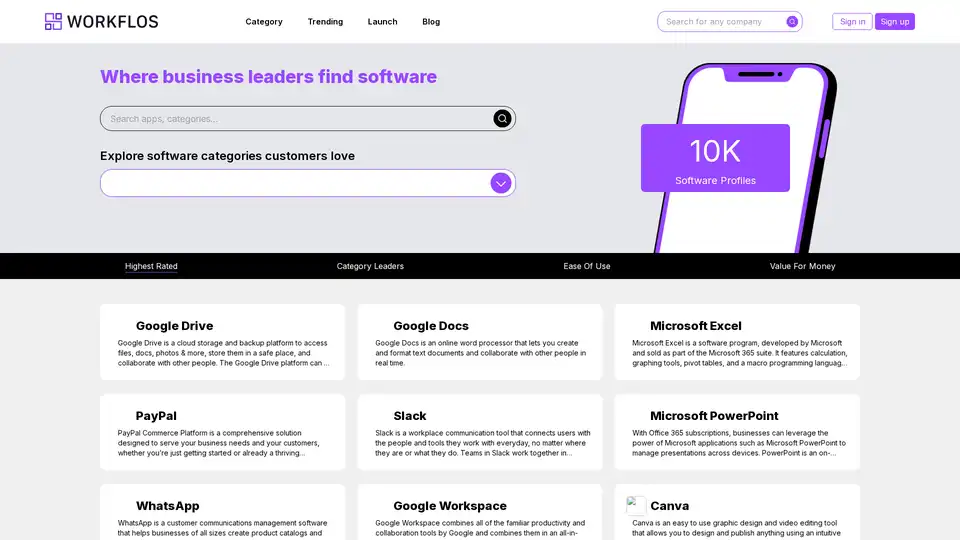Click the purple search icon in header
Viewport: 960px width, 540px height.
[x=792, y=21]
